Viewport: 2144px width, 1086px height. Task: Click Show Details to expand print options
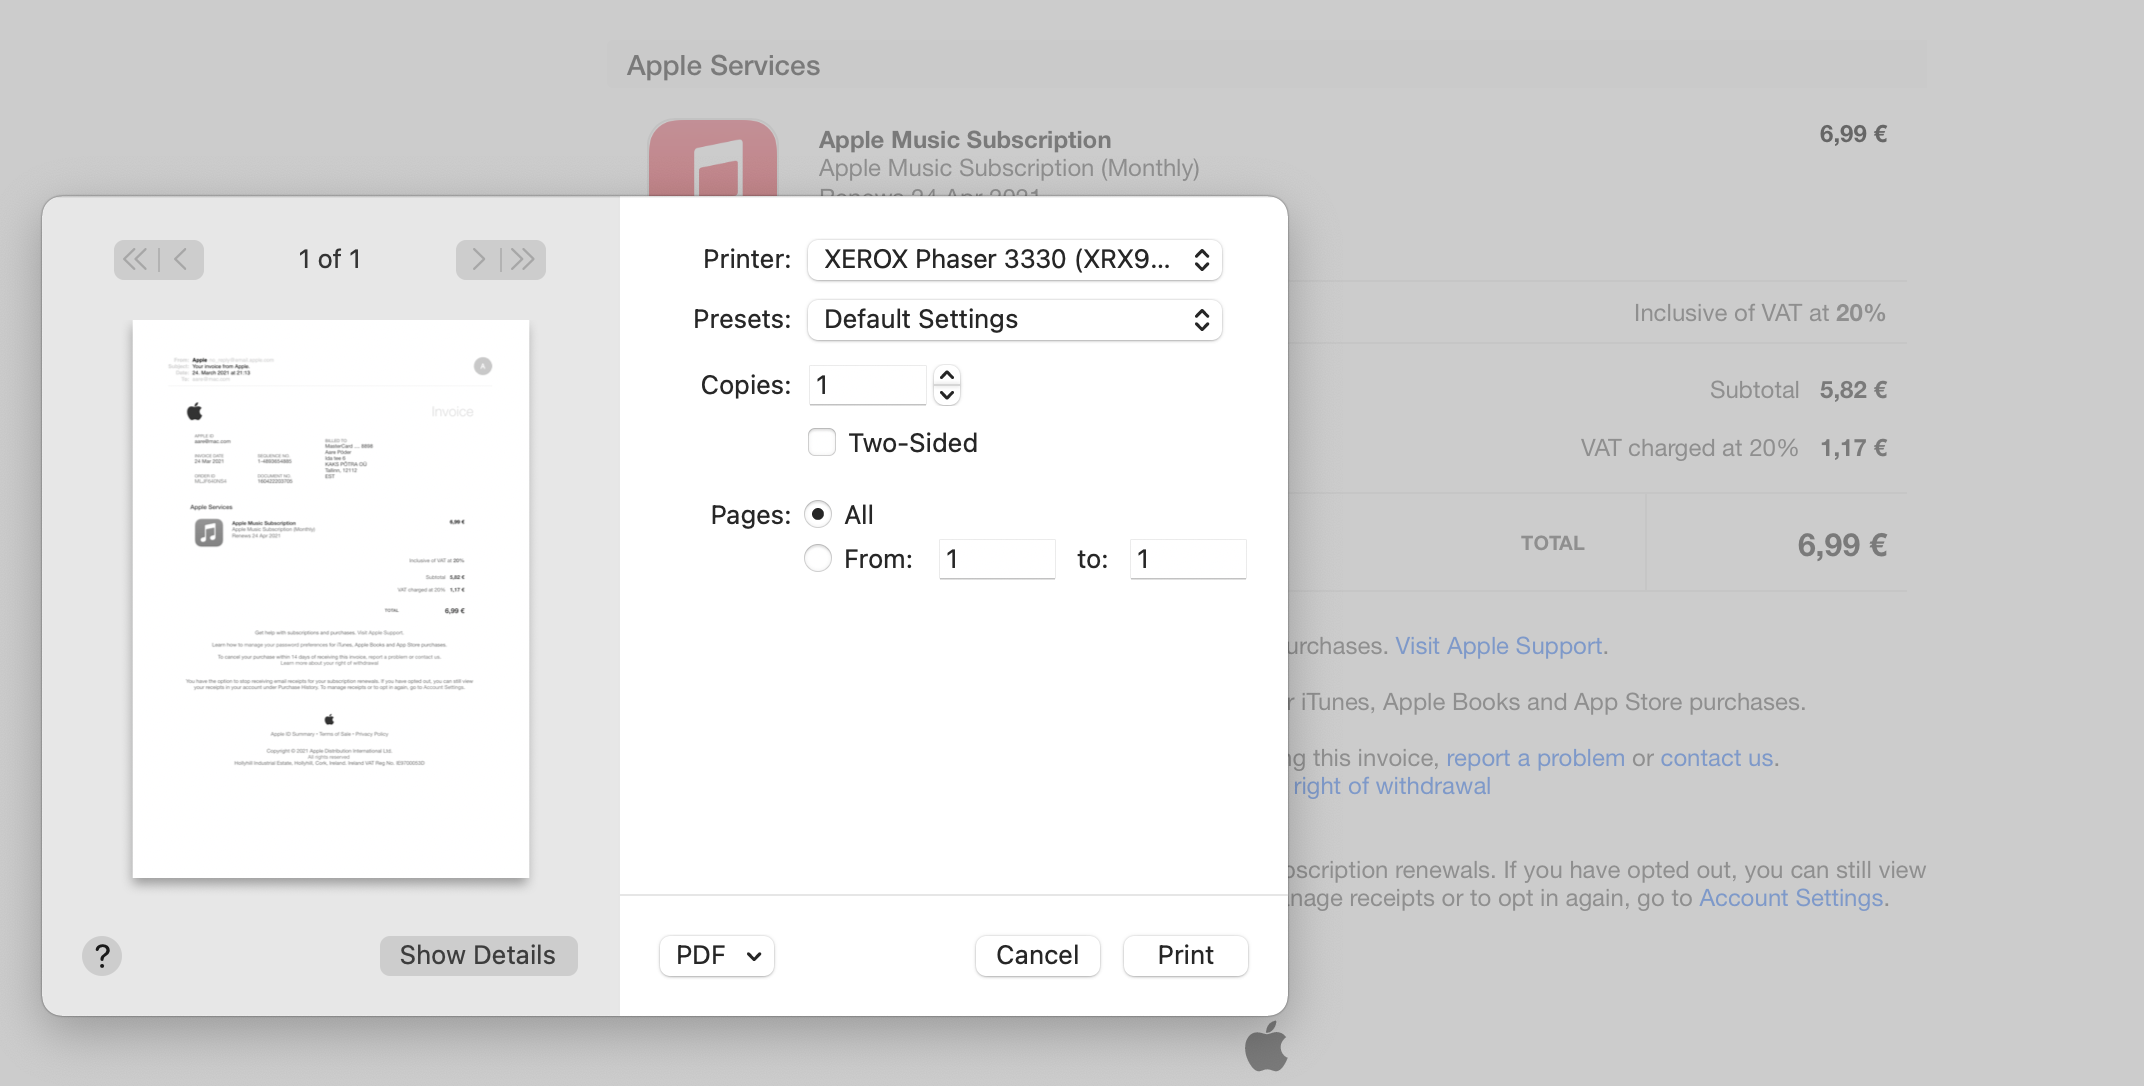478,955
